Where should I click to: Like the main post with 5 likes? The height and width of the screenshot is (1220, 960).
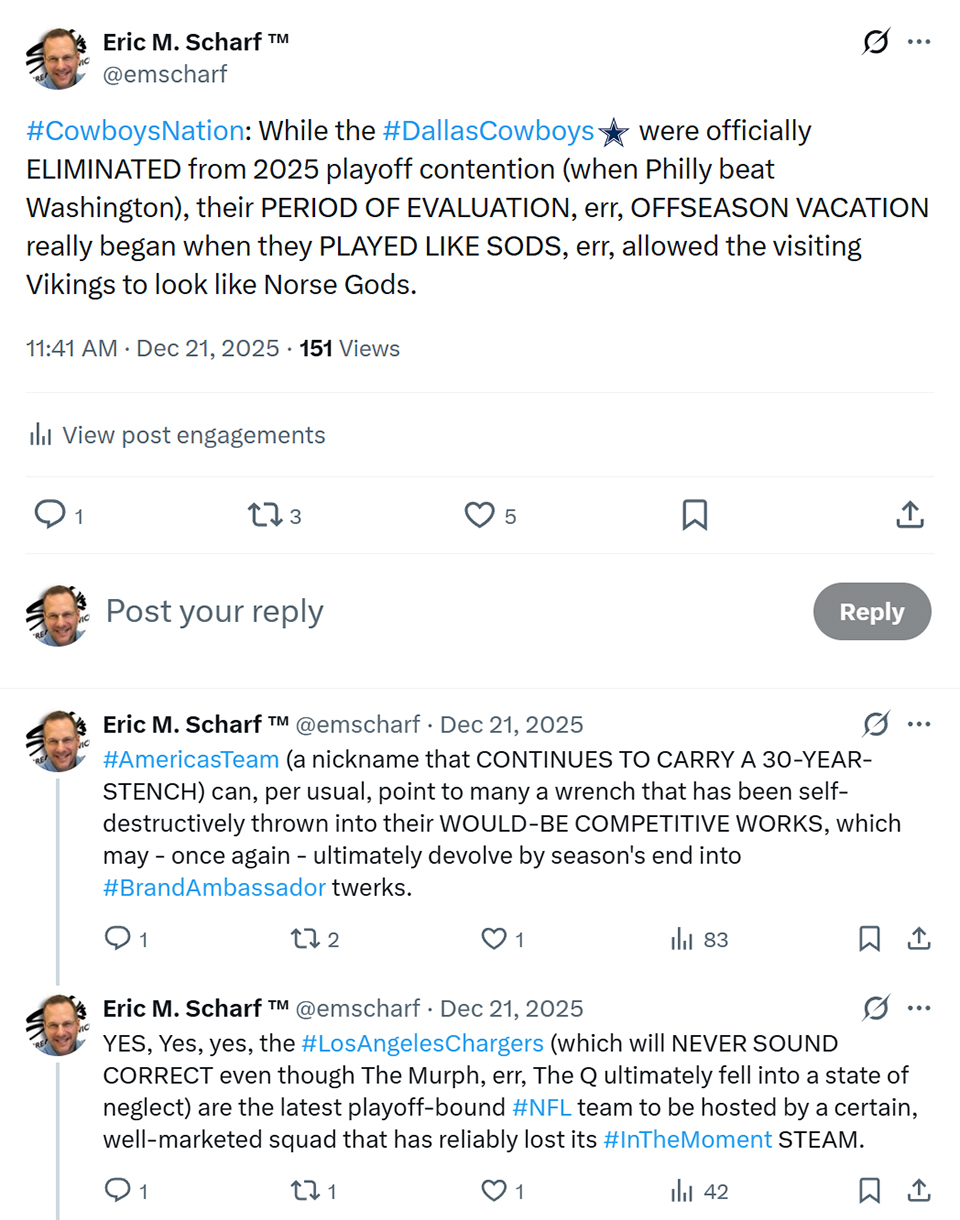481,515
